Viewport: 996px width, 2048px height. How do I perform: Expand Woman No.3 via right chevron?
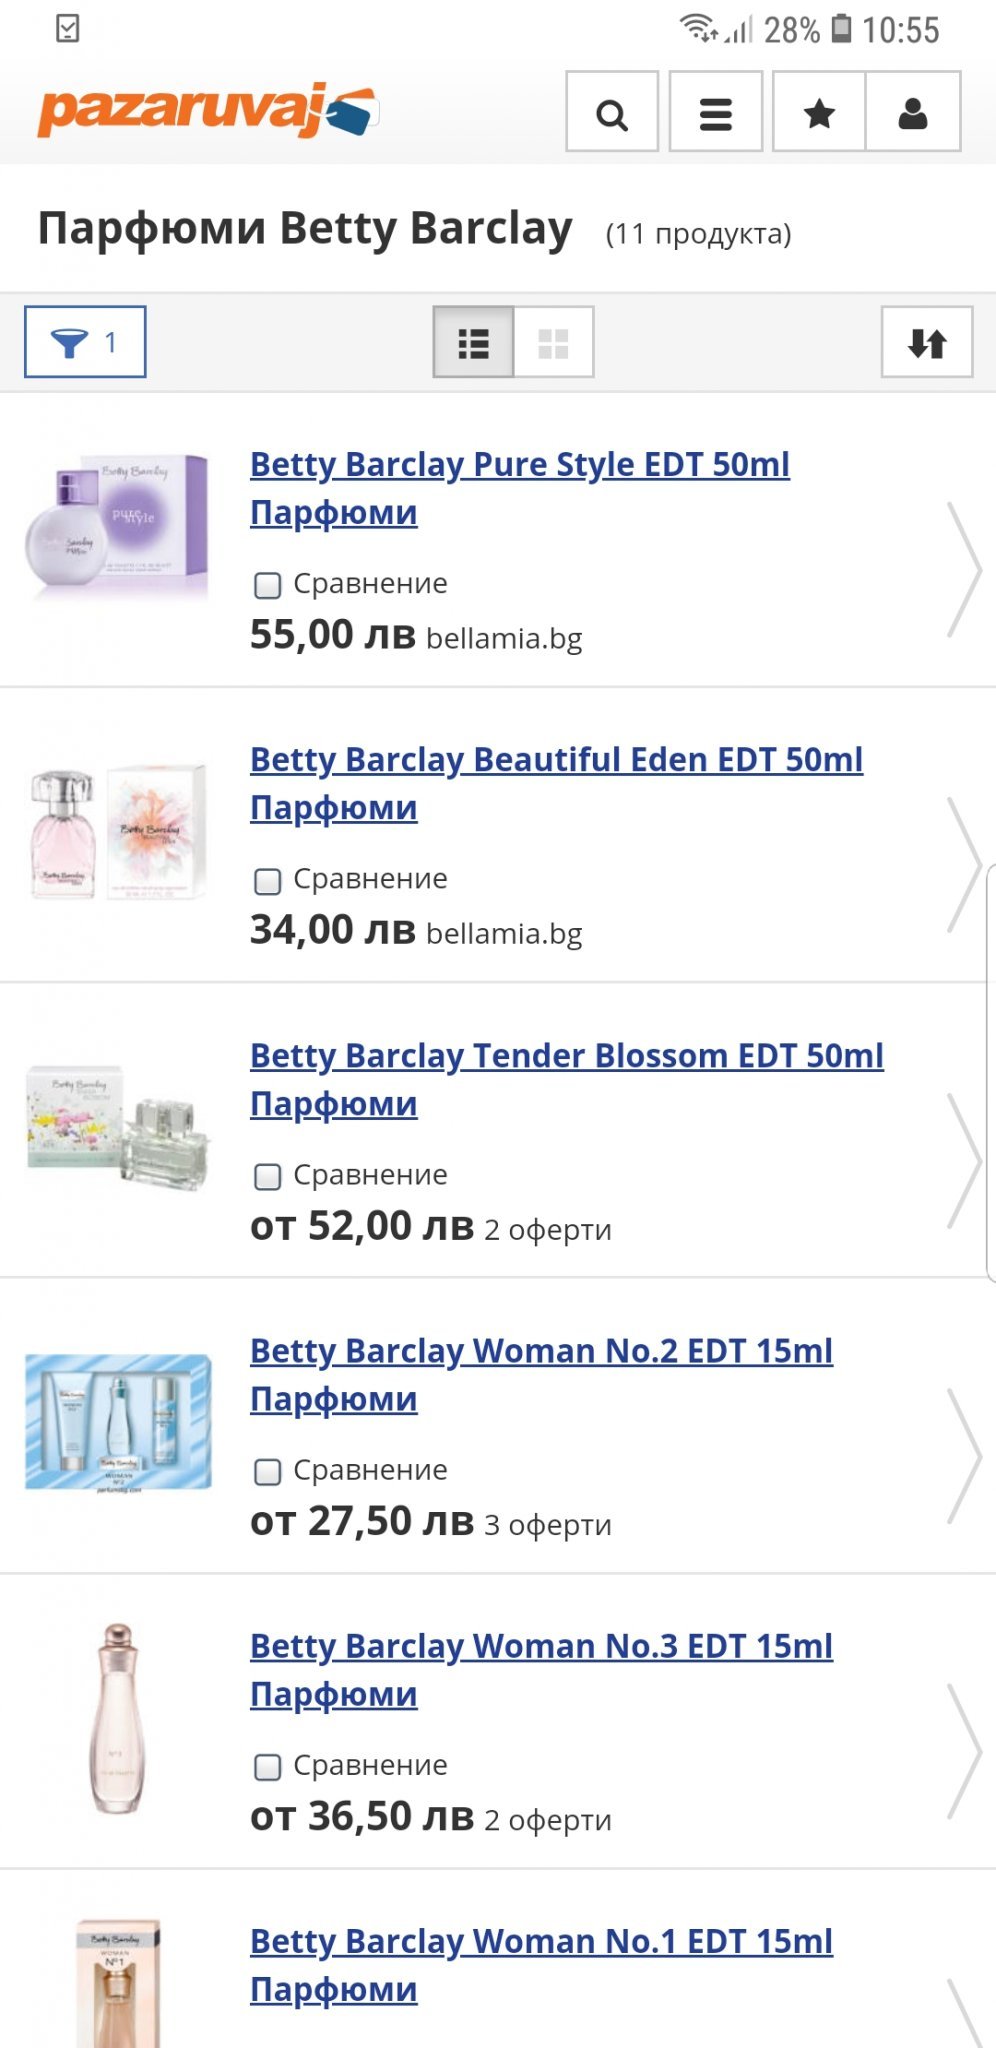(963, 1752)
